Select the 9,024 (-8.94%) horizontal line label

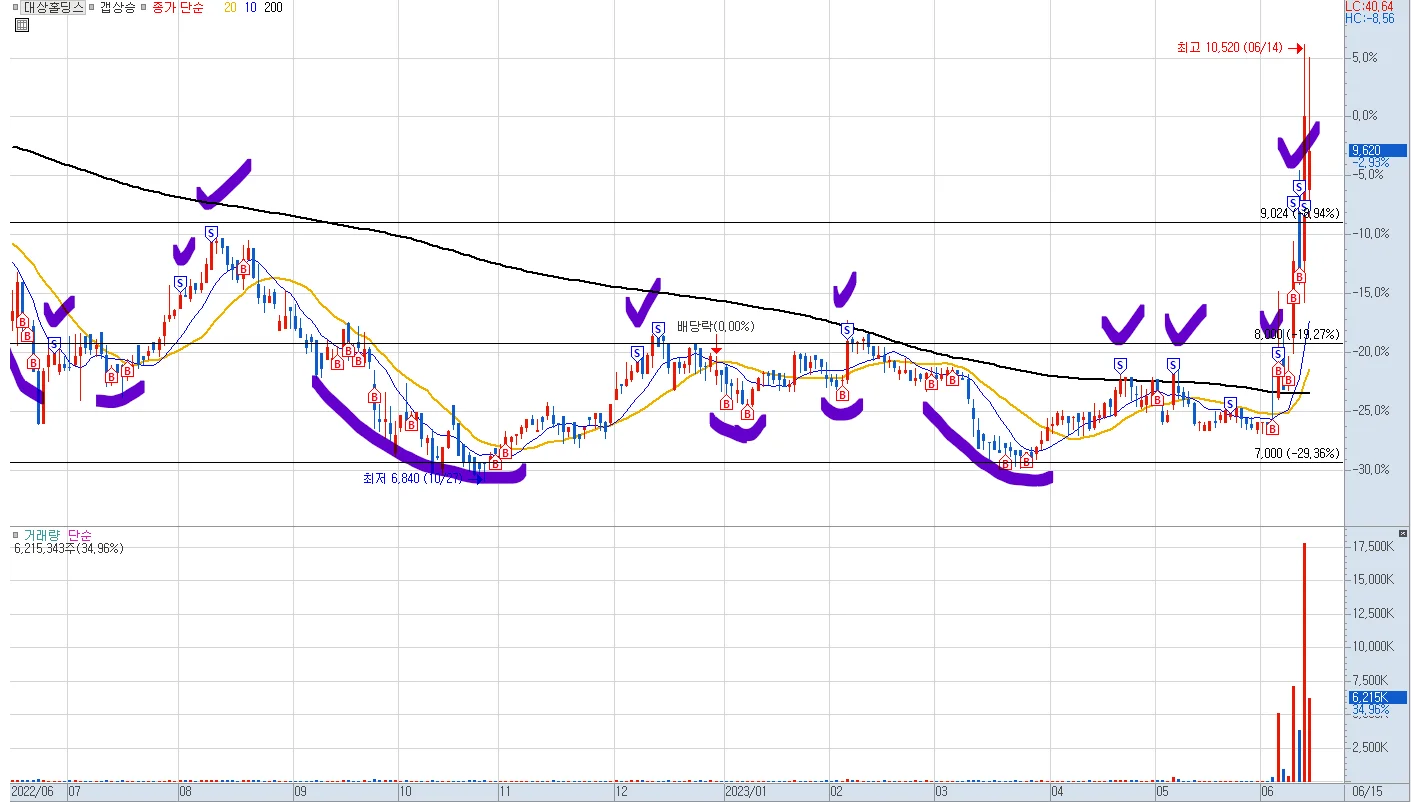[x=1299, y=213]
